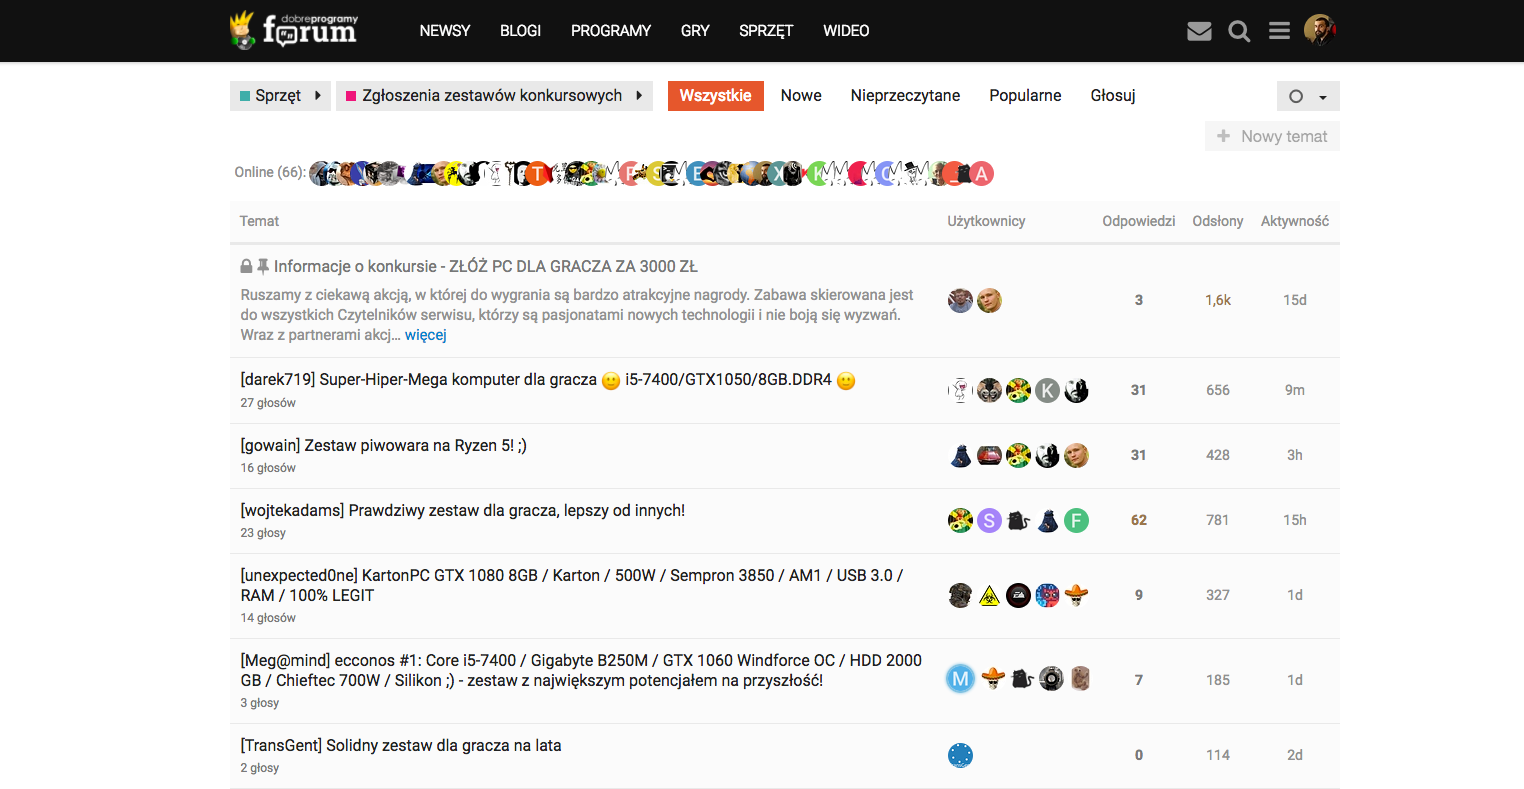
Task: Click the first smiley emoji in darek719 title
Action: tap(611, 381)
